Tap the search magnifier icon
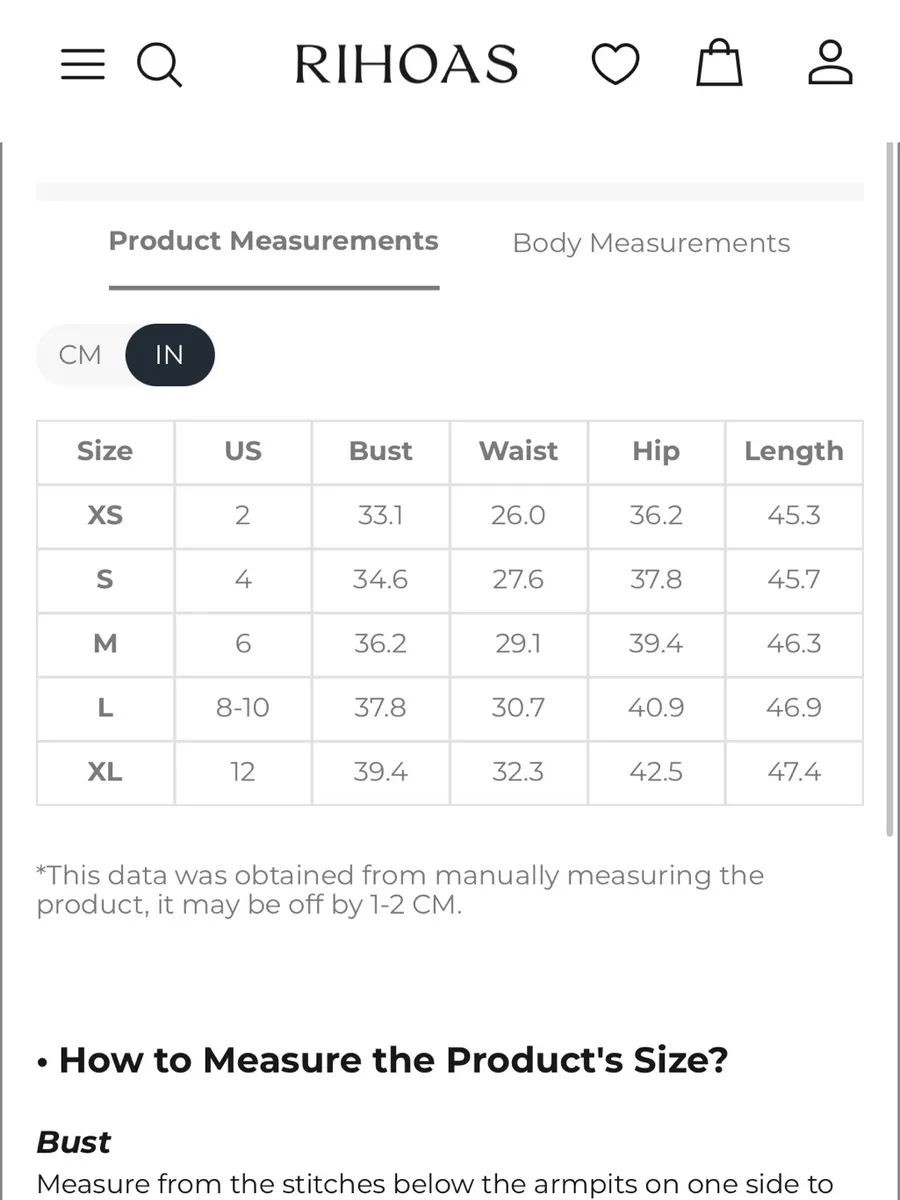The width and height of the screenshot is (900, 1200). 159,65
